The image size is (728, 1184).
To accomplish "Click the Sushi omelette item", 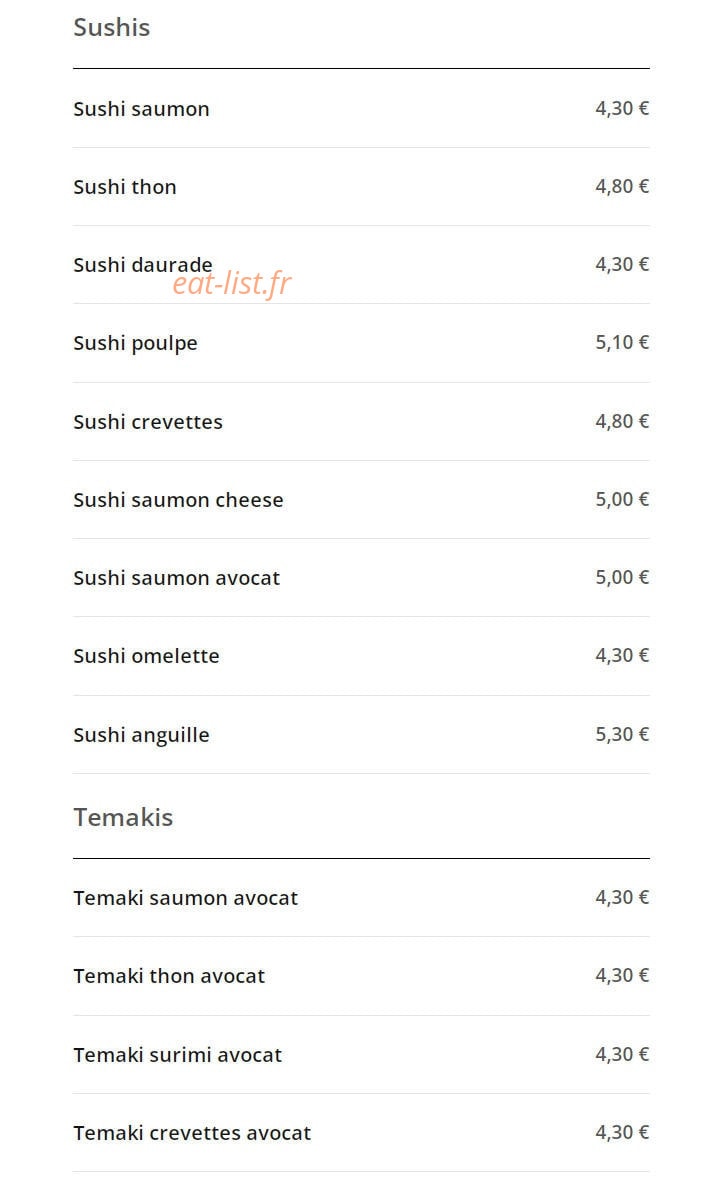I will coord(361,655).
